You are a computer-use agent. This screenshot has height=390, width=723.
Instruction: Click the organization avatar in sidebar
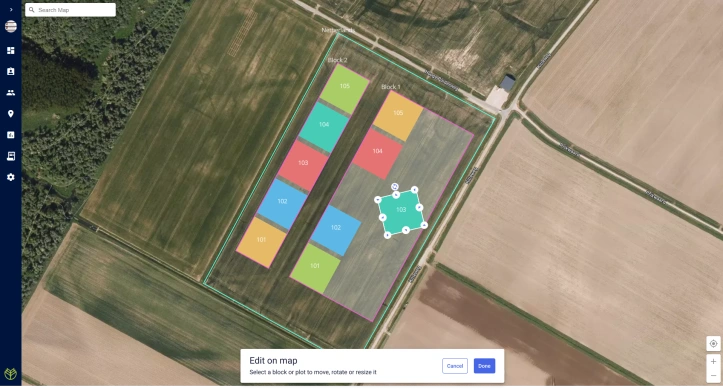click(11, 26)
